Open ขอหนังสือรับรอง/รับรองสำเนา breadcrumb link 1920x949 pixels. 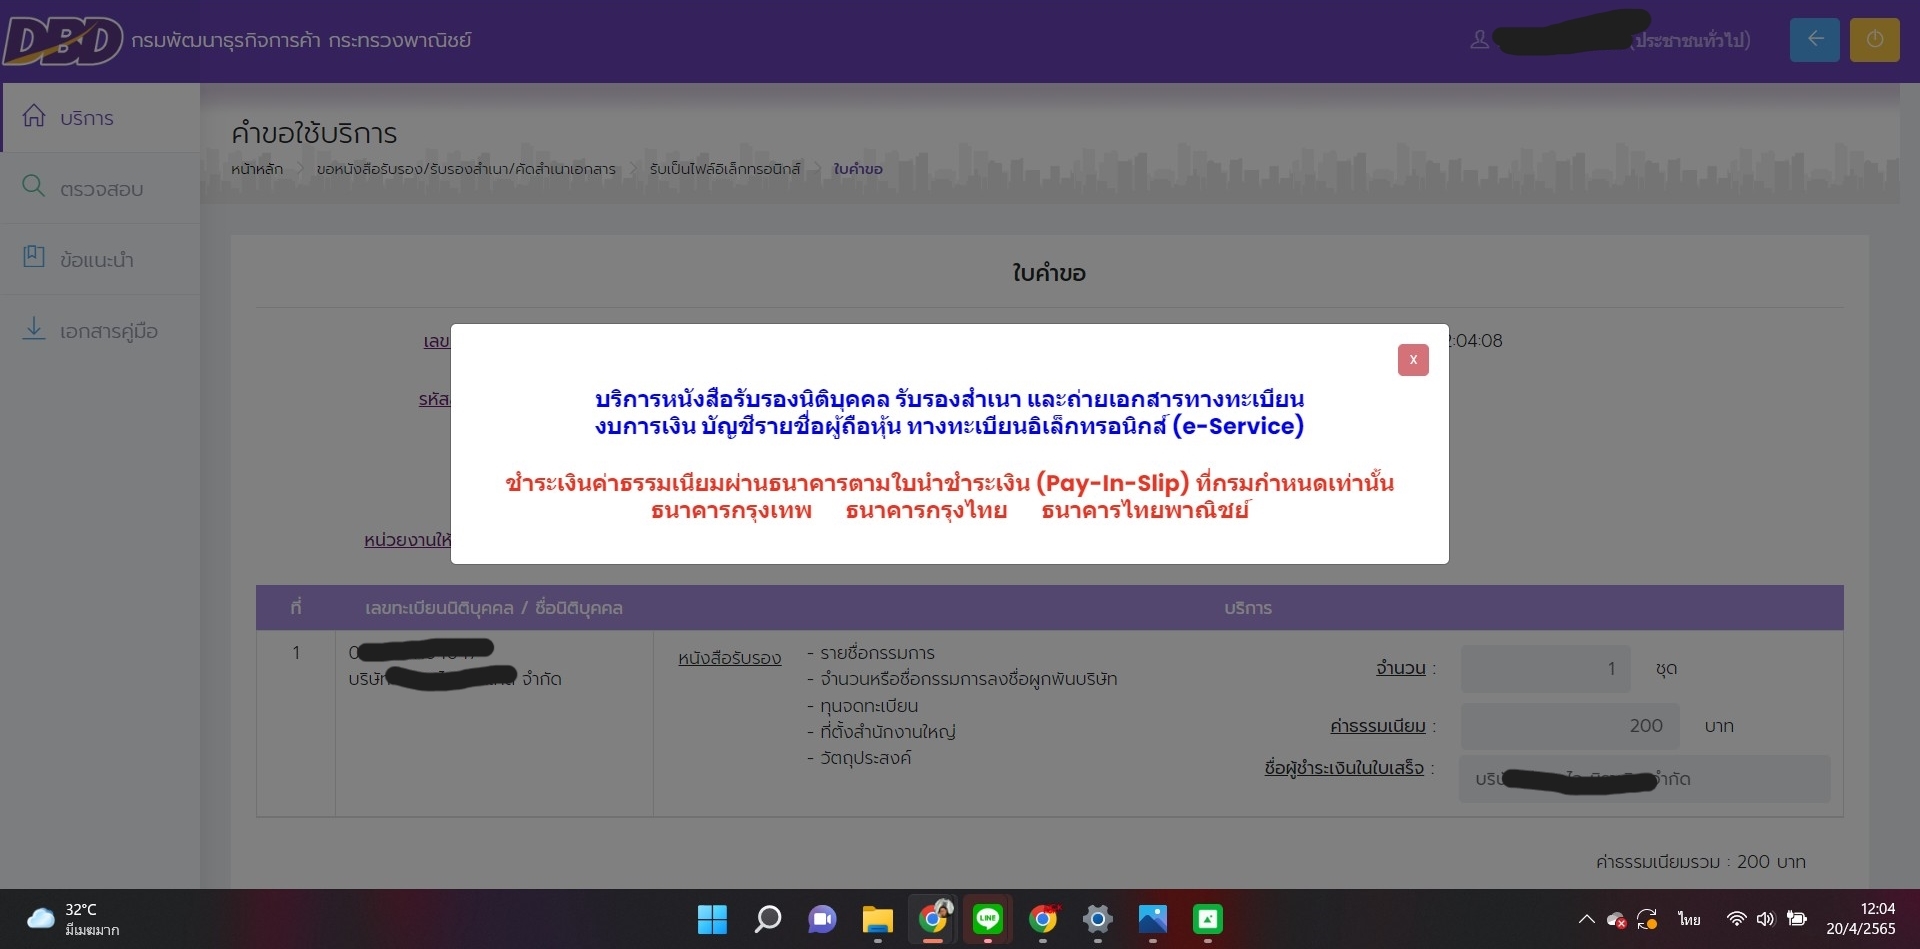pos(466,169)
